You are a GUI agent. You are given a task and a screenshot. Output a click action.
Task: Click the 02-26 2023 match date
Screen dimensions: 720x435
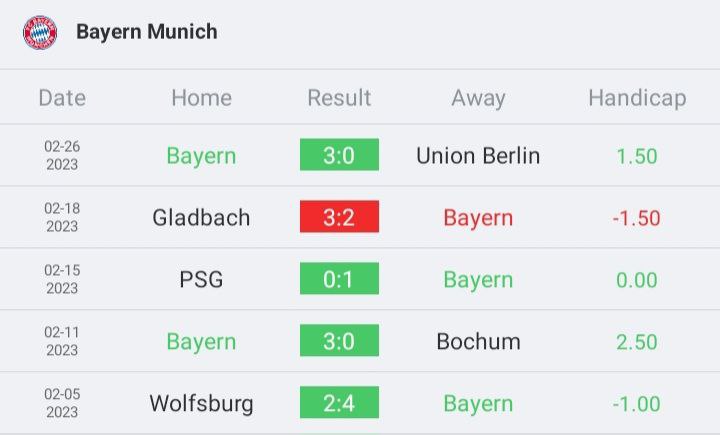(x=62, y=155)
